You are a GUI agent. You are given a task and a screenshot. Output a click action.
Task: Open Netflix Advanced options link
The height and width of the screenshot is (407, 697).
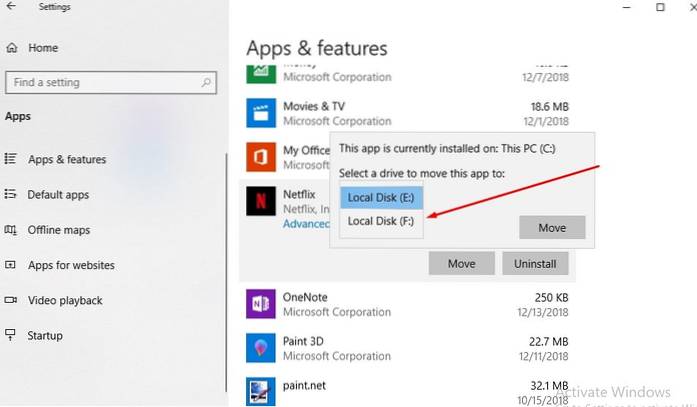[x=306, y=224]
